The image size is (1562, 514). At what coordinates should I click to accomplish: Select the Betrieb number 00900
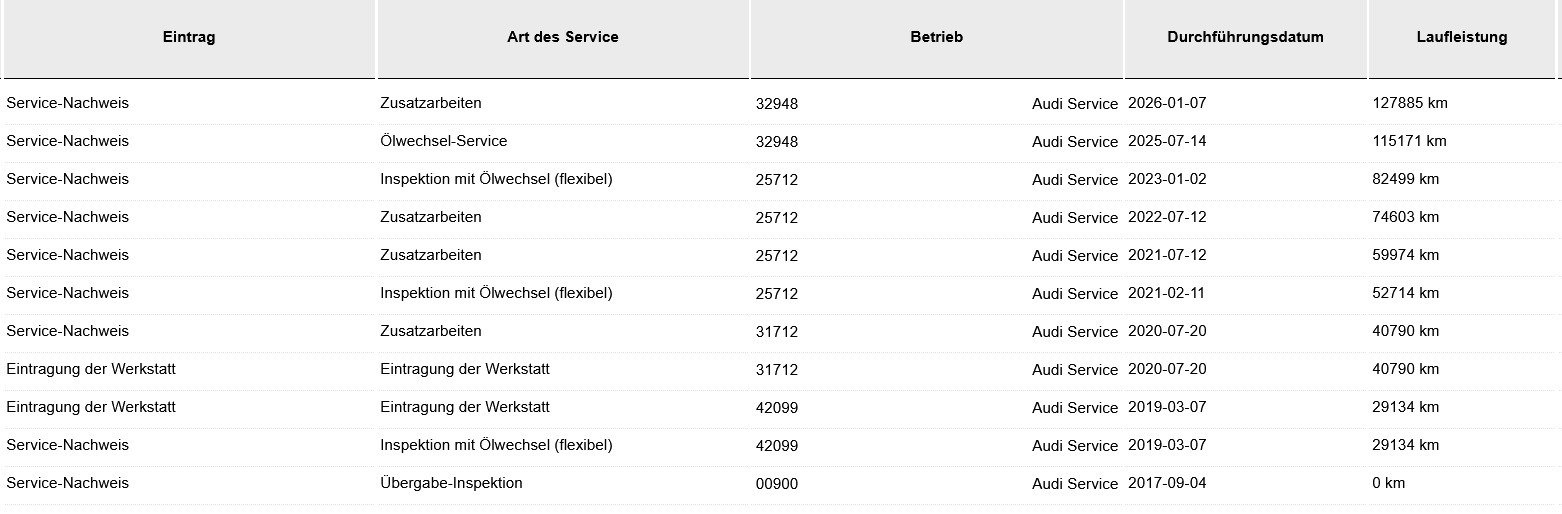777,484
